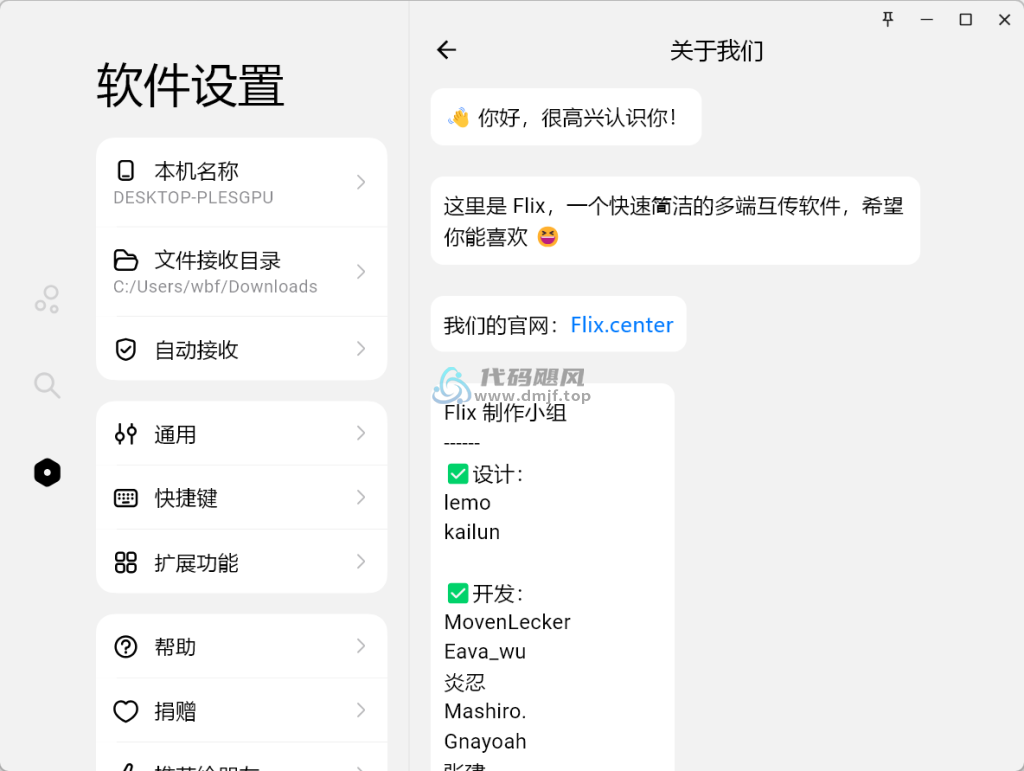Click the green checkmark next to 设计

[x=458, y=474]
